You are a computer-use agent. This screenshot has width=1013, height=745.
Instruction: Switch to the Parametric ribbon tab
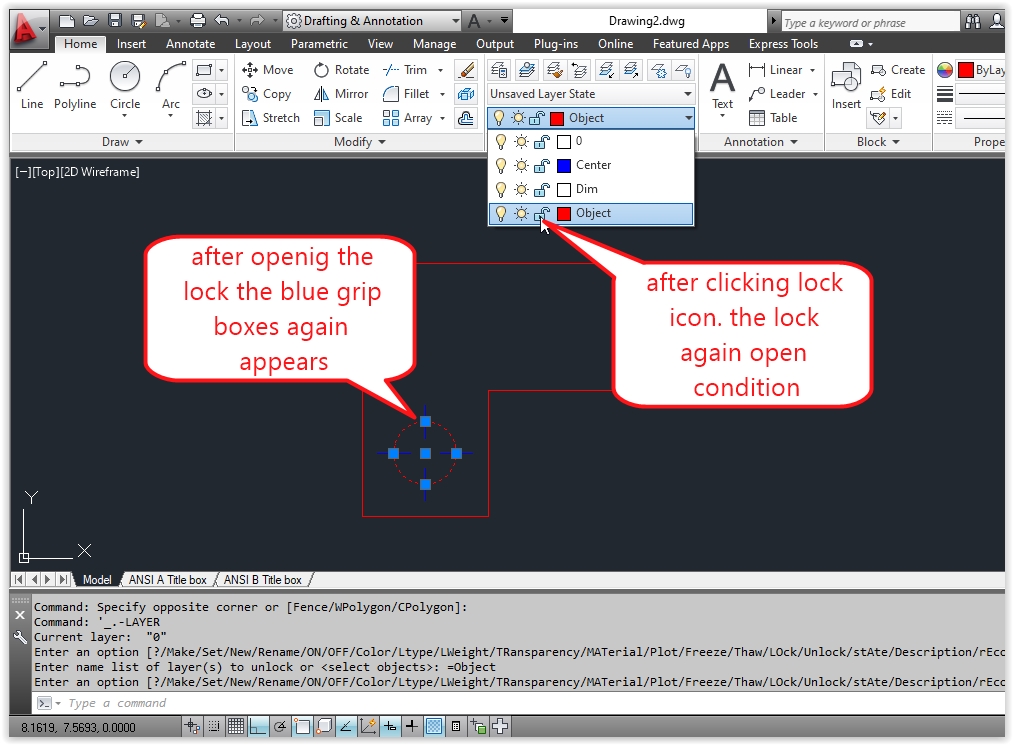[x=319, y=43]
